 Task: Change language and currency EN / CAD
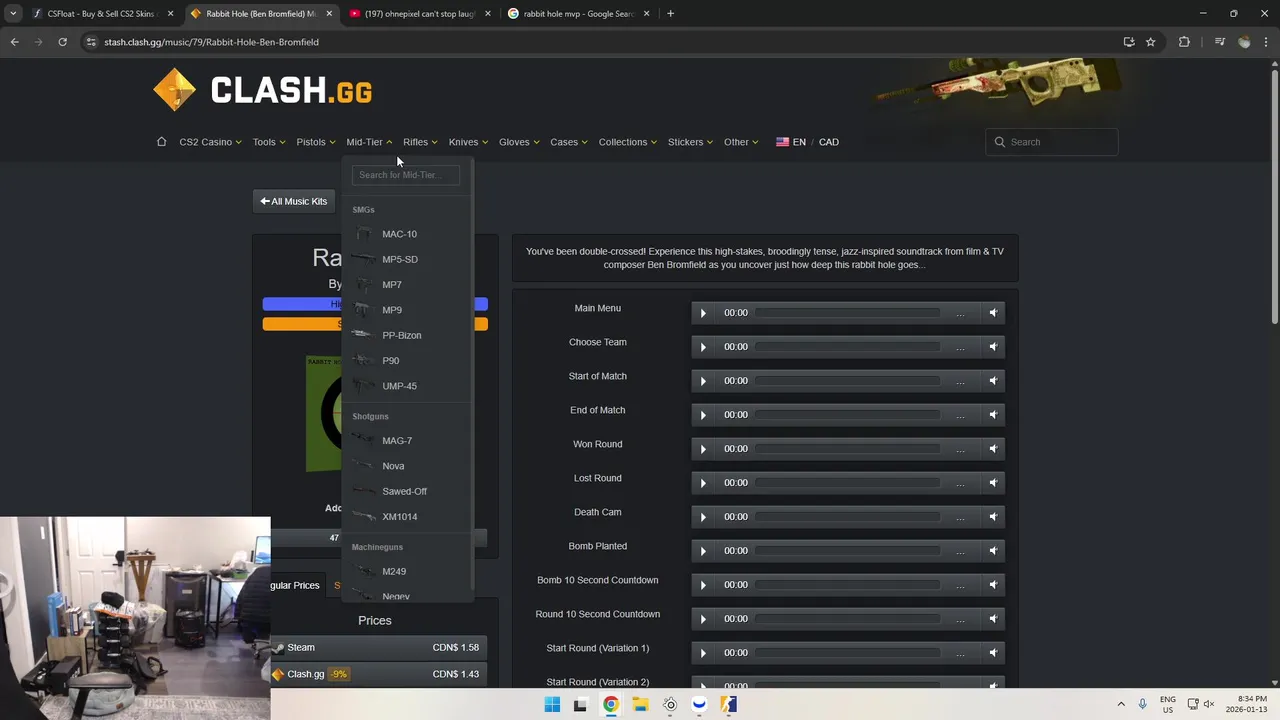point(807,142)
